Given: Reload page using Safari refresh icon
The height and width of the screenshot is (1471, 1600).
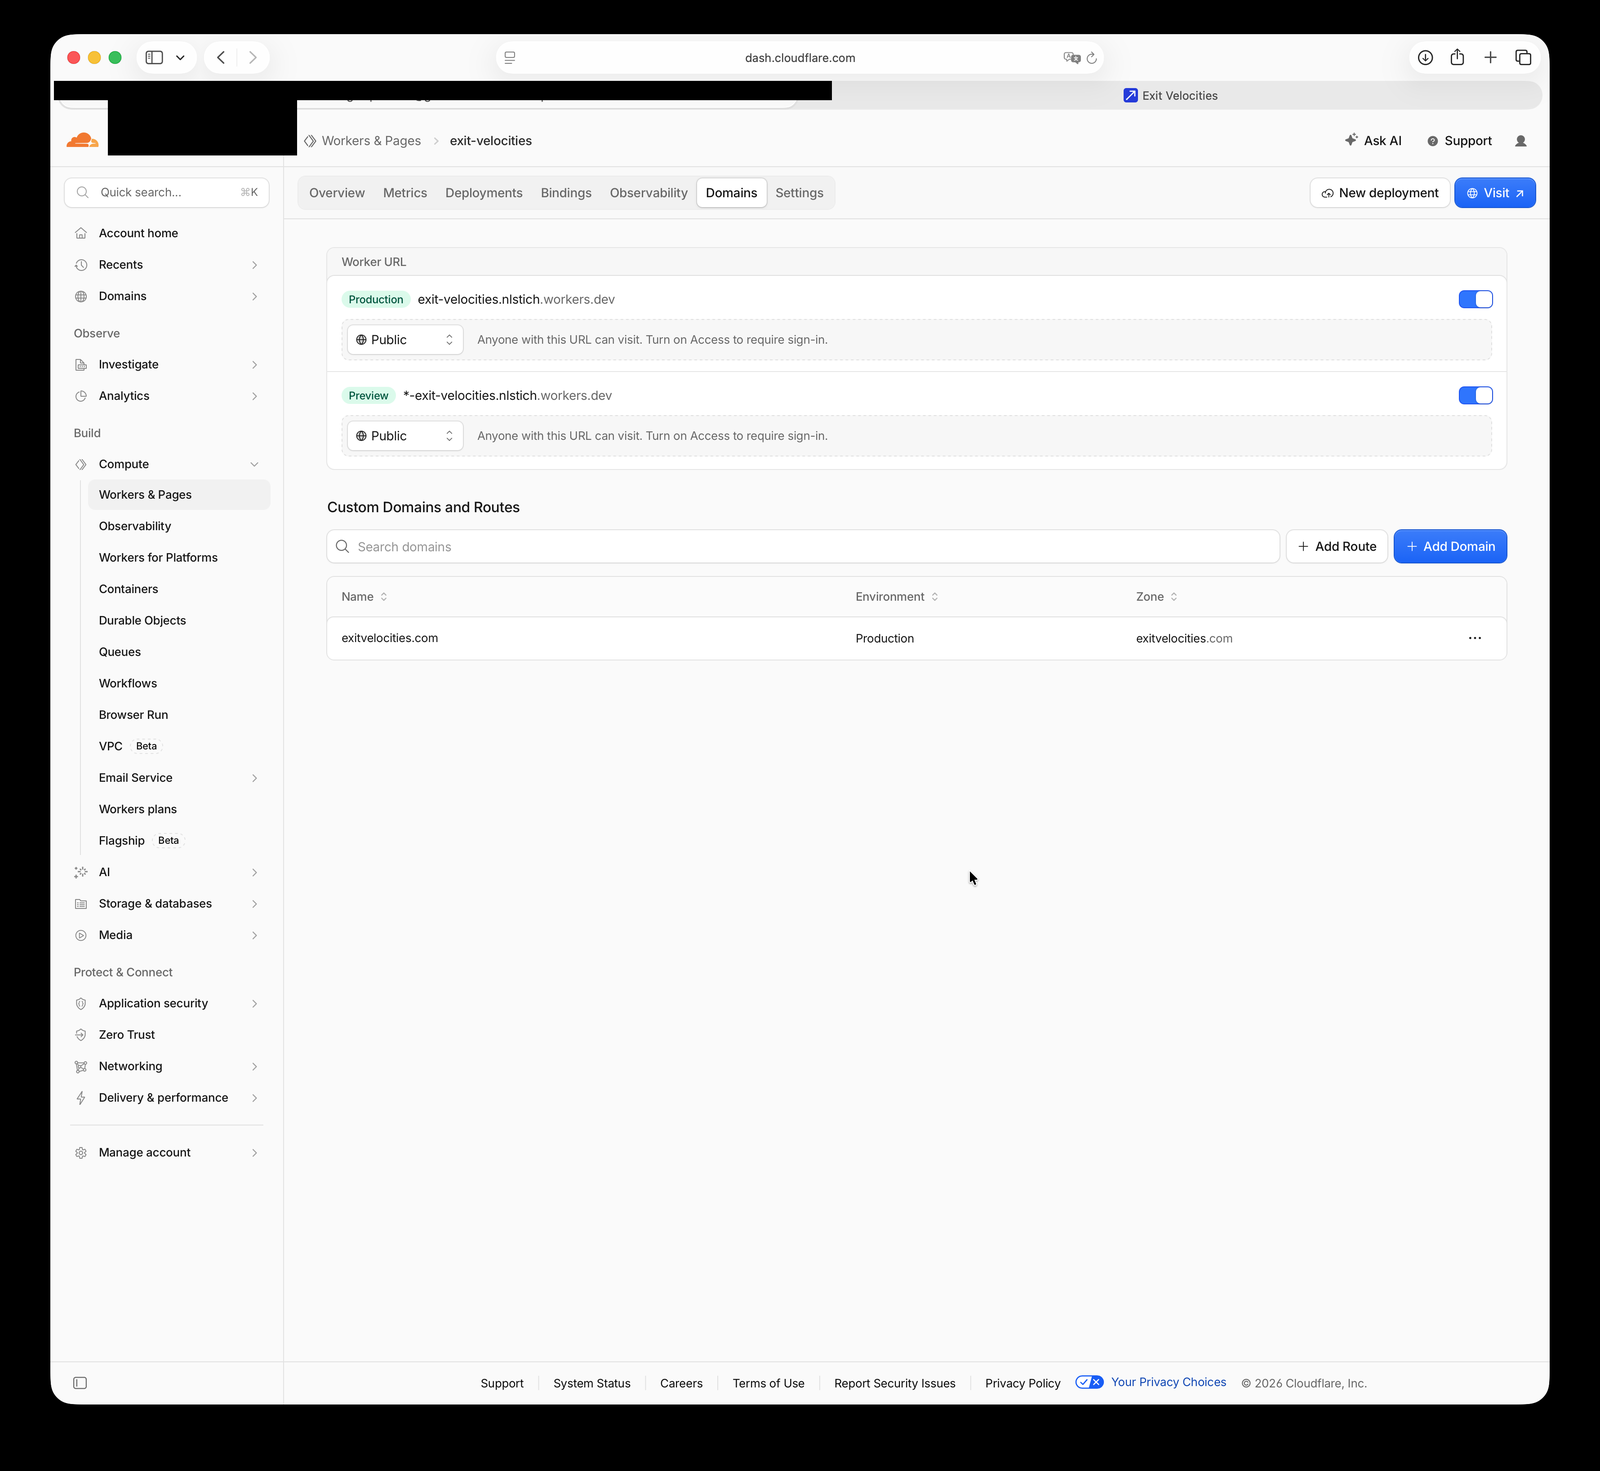Looking at the screenshot, I should click(x=1092, y=58).
